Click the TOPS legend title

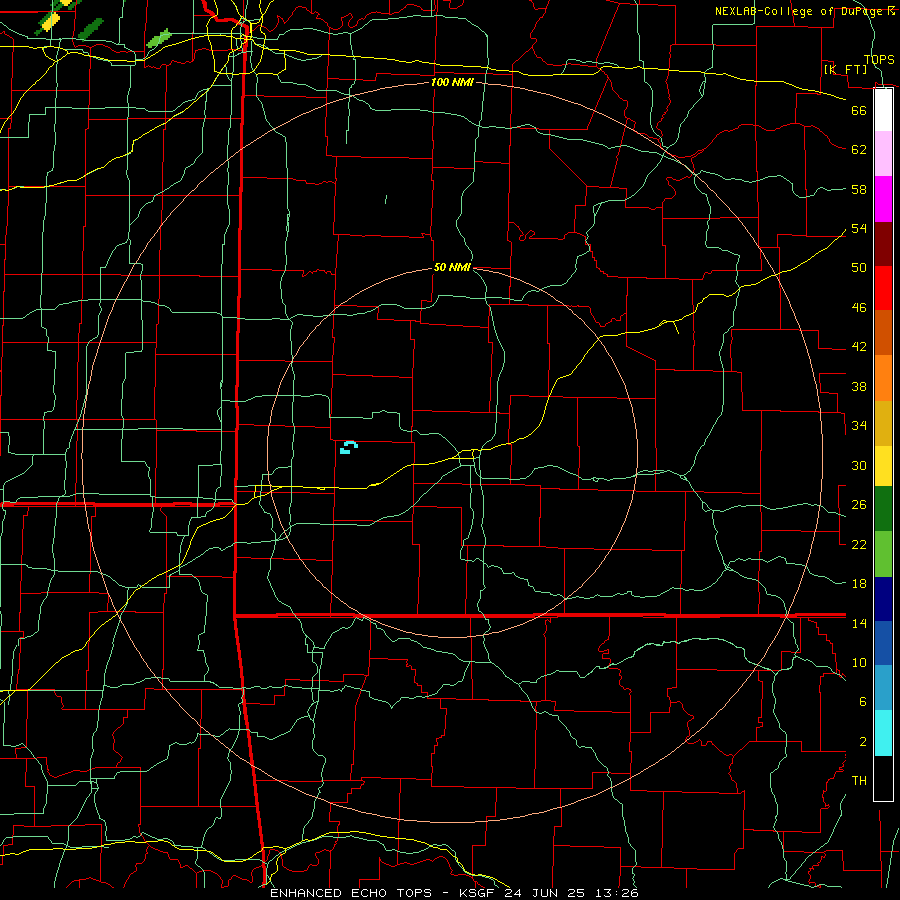pyautogui.click(x=879, y=59)
